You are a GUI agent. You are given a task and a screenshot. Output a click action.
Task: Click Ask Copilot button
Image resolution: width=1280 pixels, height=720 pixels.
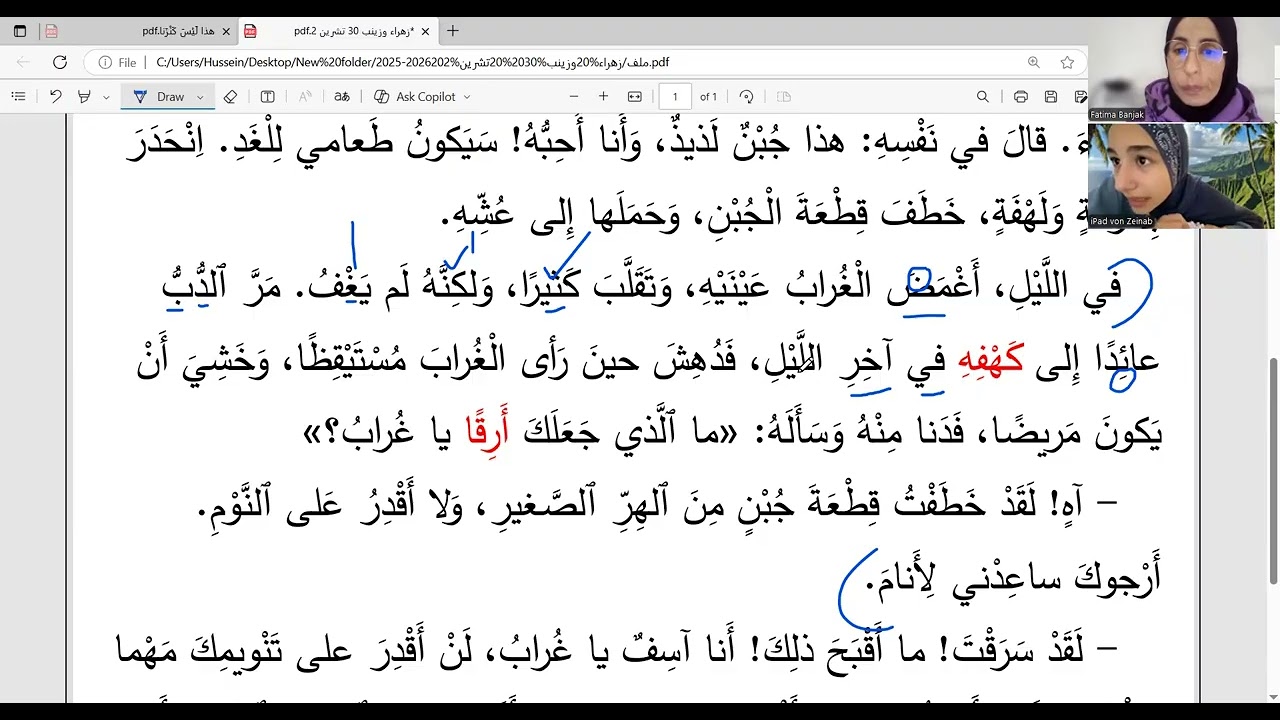pos(415,97)
